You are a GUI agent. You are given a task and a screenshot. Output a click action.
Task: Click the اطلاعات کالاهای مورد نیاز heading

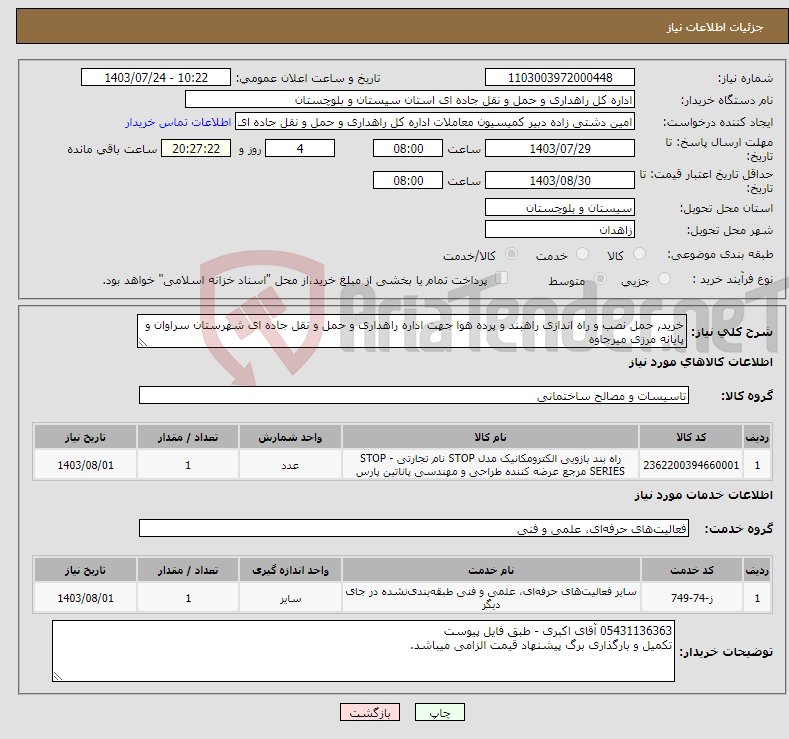pyautogui.click(x=700, y=362)
